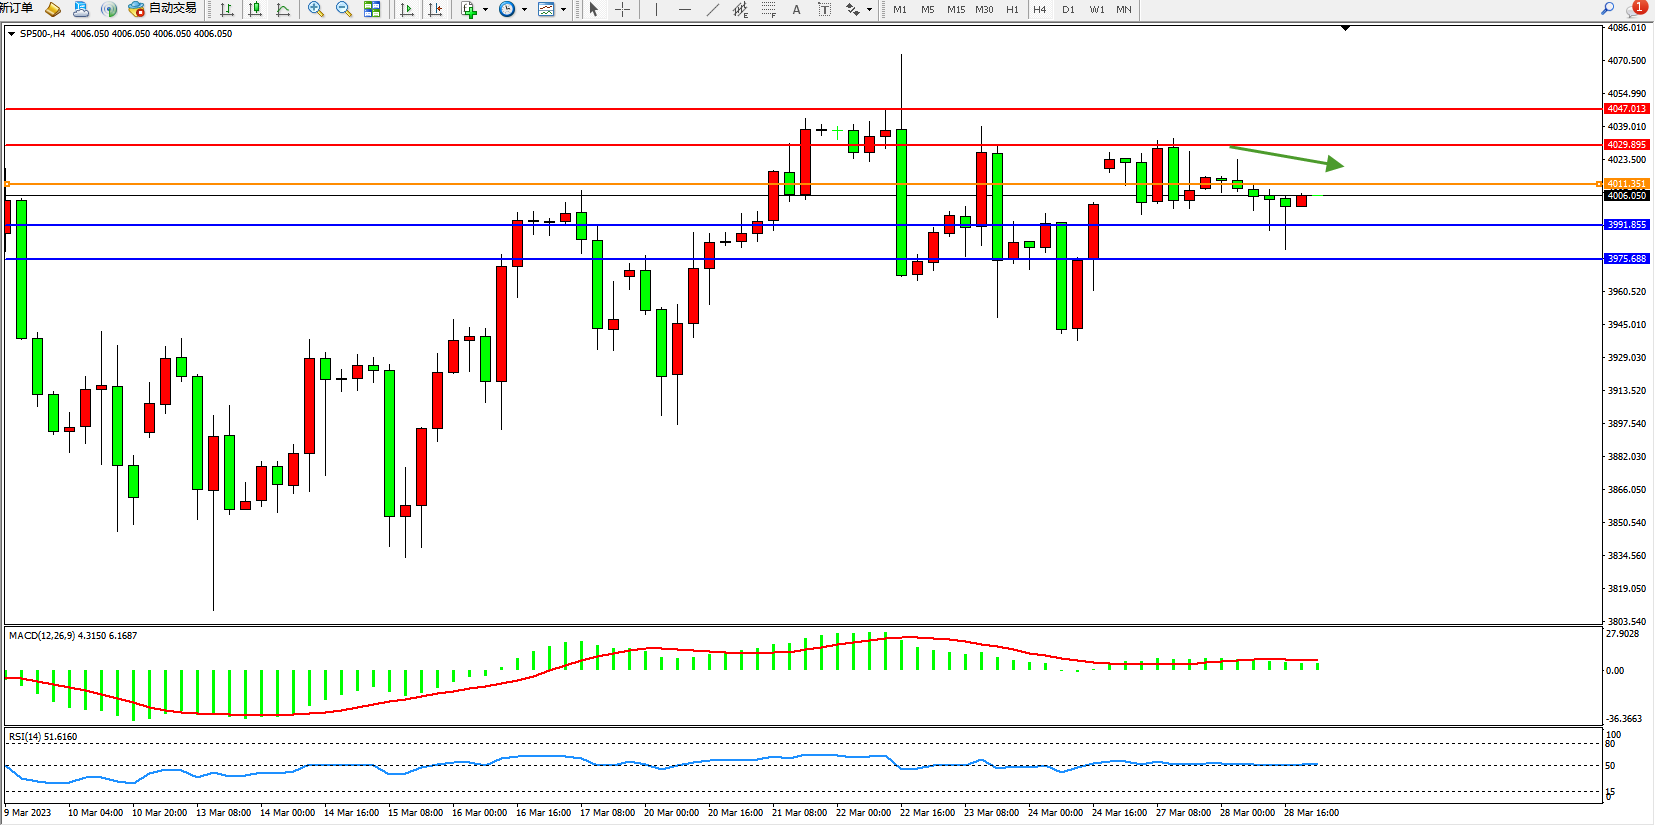
Task: Click the 新订单 new order button
Action: coord(17,9)
